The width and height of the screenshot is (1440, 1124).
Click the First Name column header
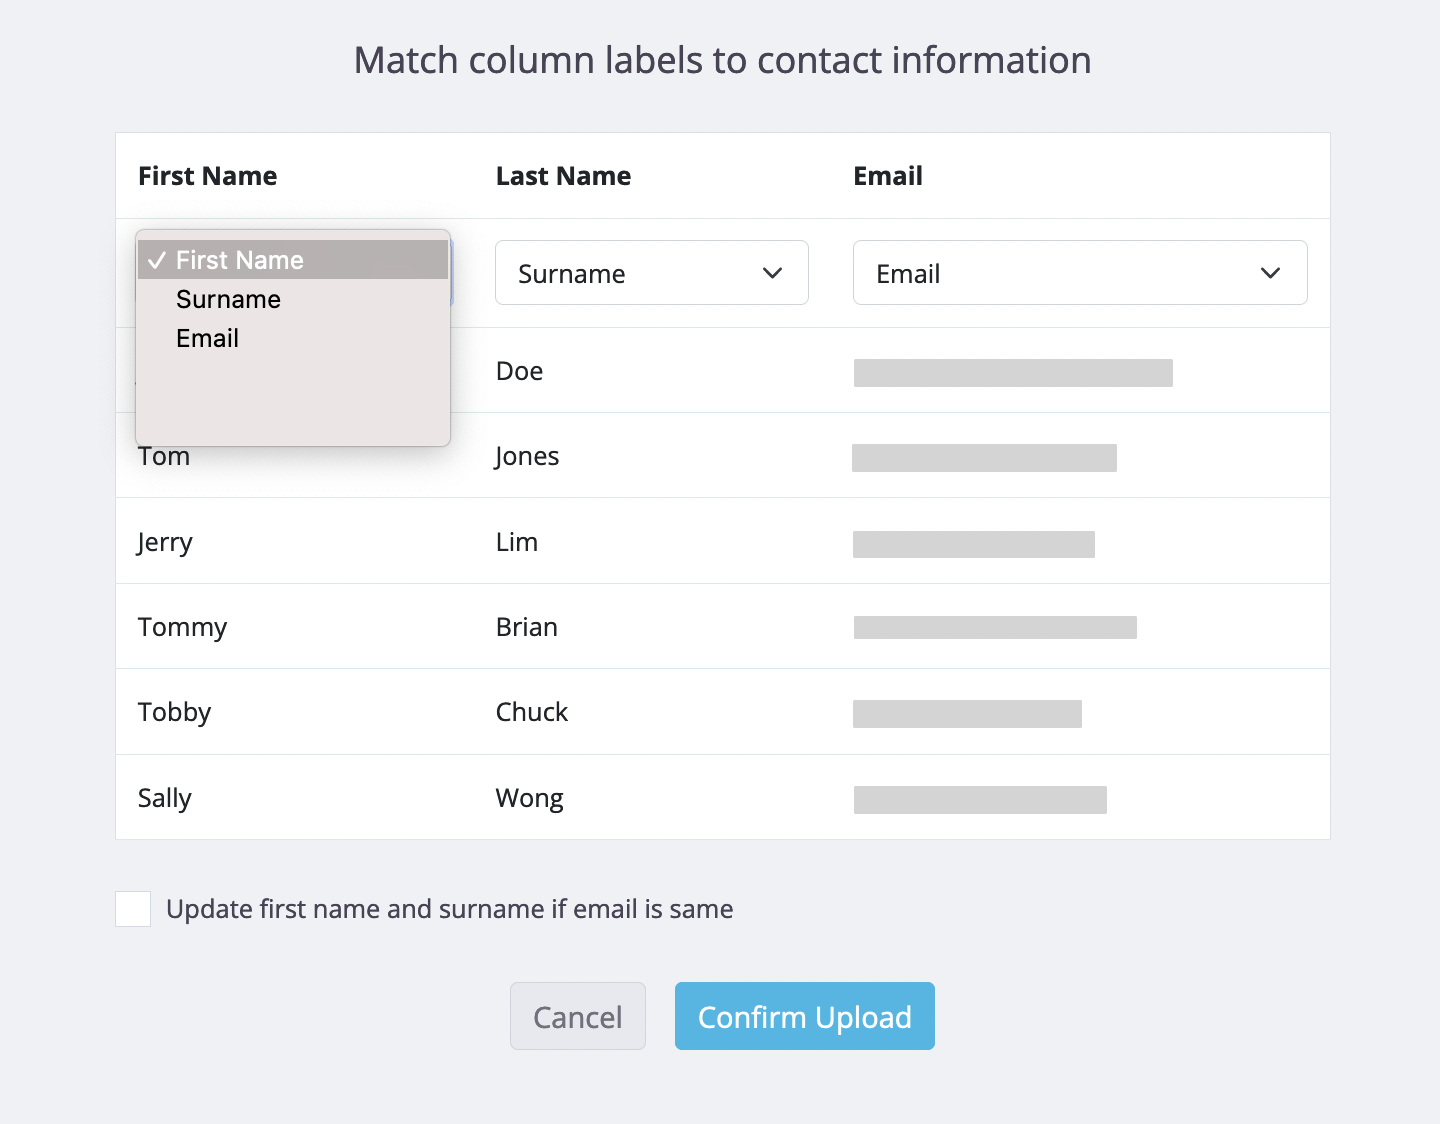pos(208,176)
